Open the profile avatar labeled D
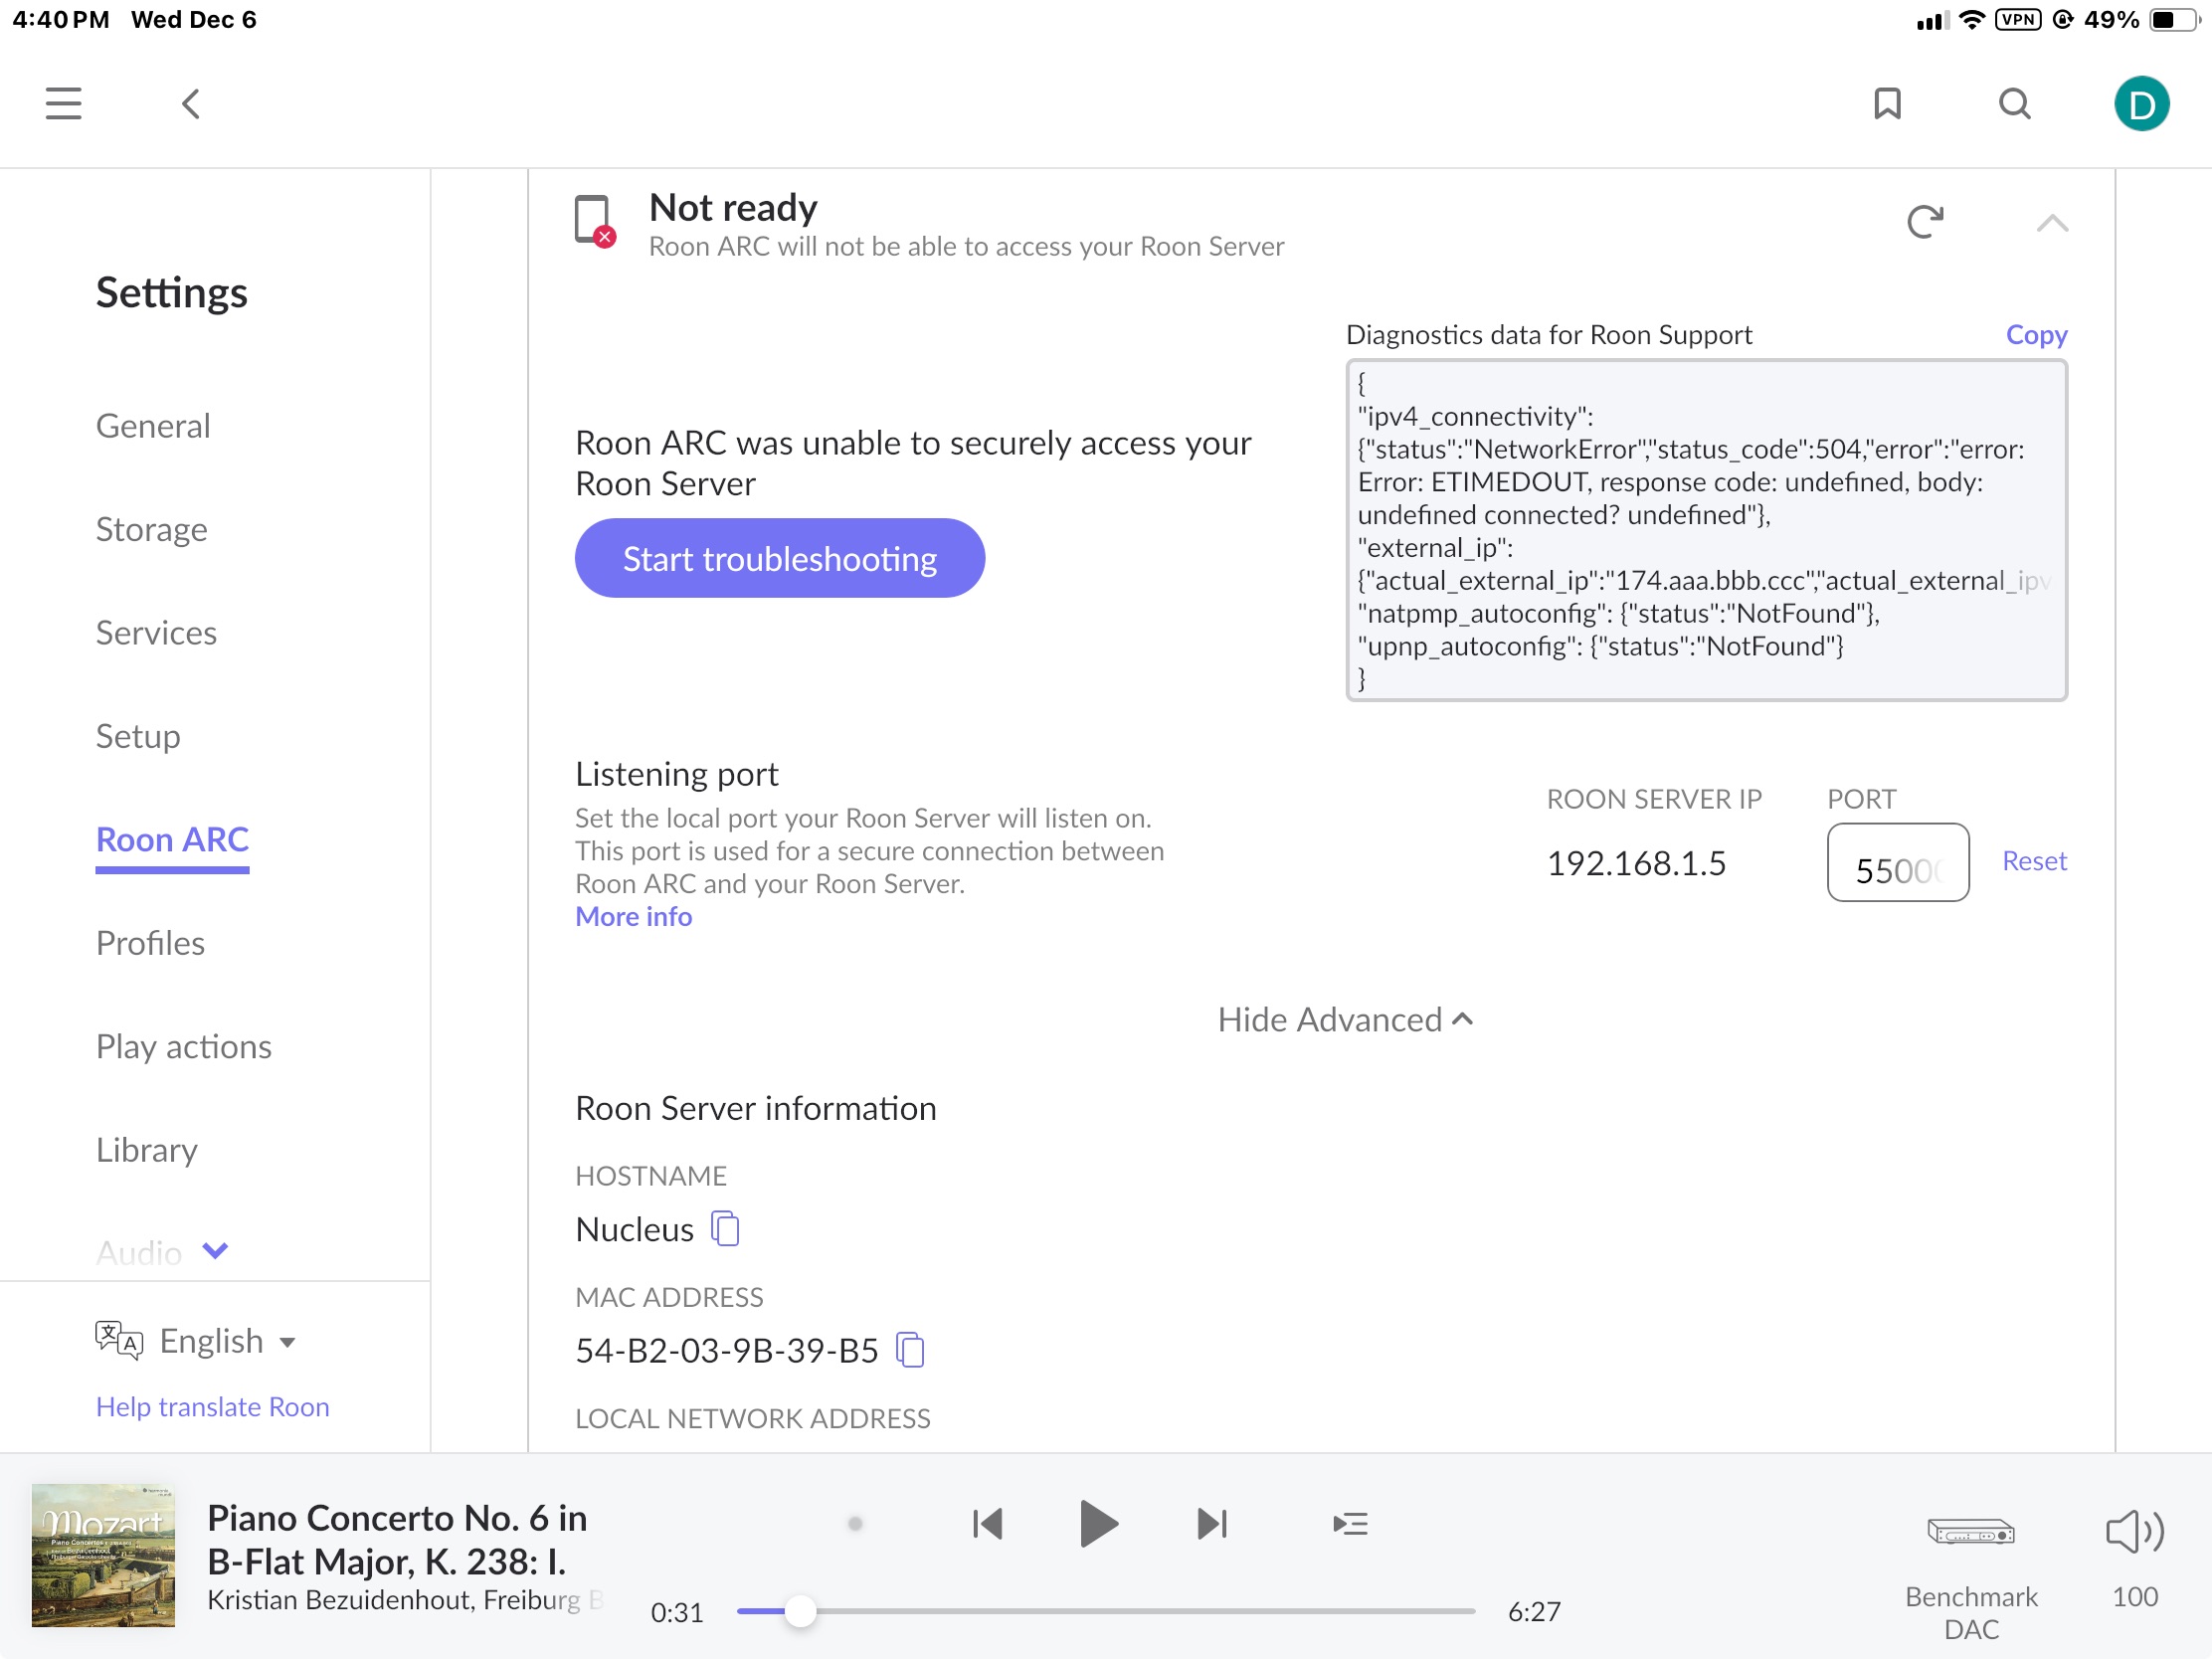This screenshot has width=2212, height=1659. pyautogui.click(x=2141, y=104)
